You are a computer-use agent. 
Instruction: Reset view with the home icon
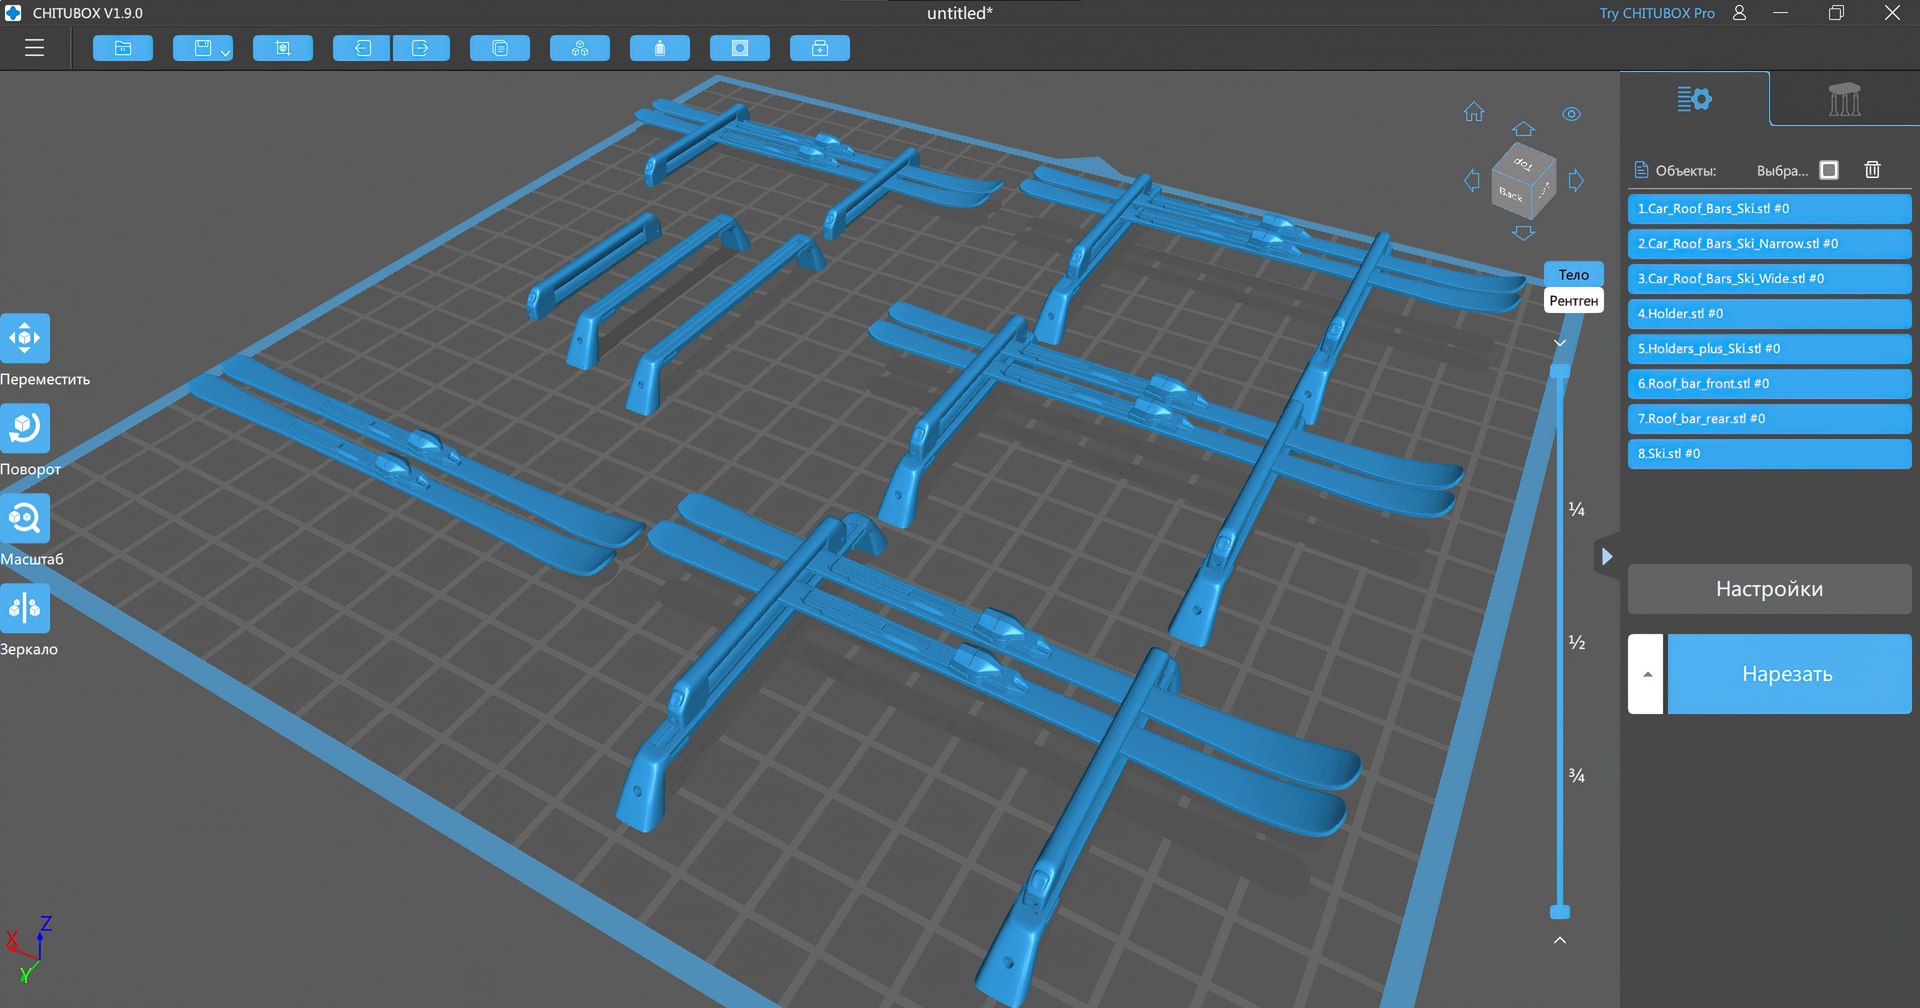coord(1474,112)
